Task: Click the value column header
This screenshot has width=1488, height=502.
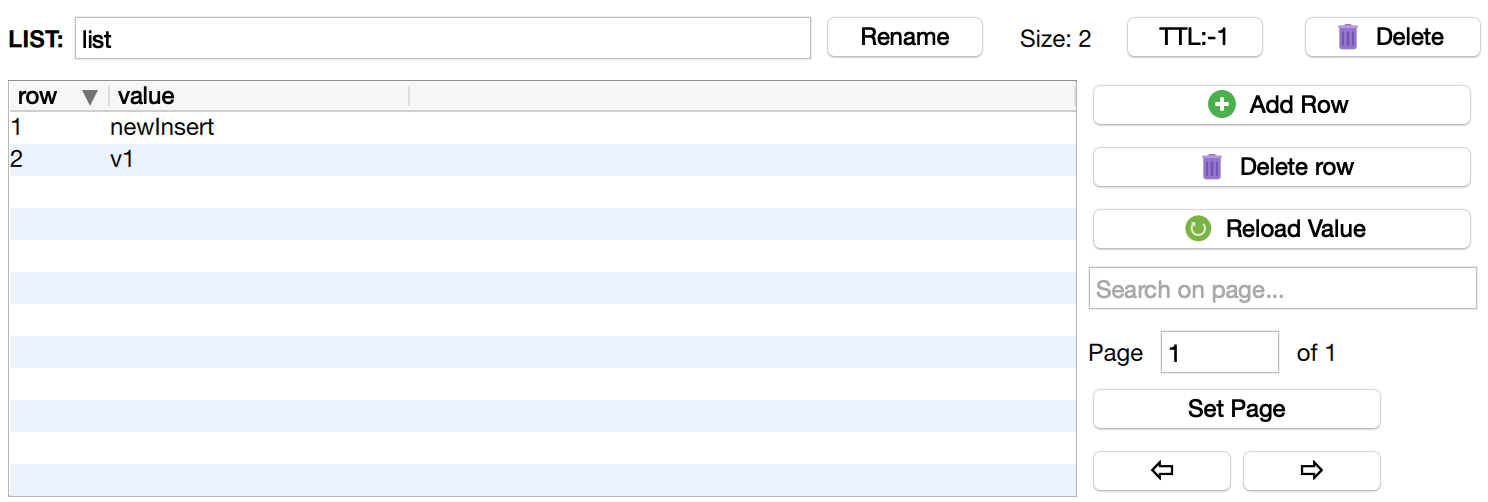Action: 147,96
